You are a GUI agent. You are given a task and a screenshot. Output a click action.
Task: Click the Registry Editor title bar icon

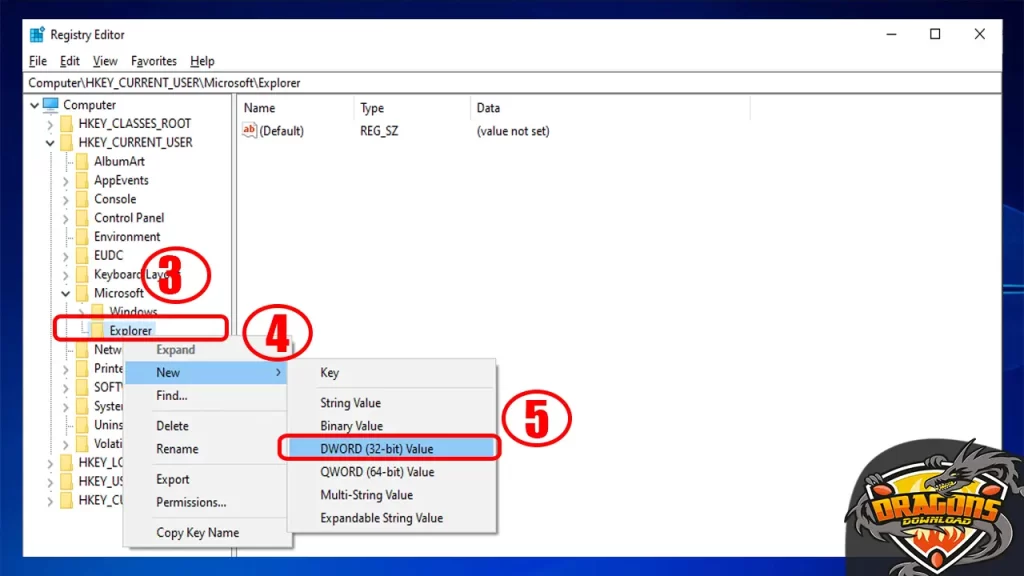pyautogui.click(x=35, y=33)
